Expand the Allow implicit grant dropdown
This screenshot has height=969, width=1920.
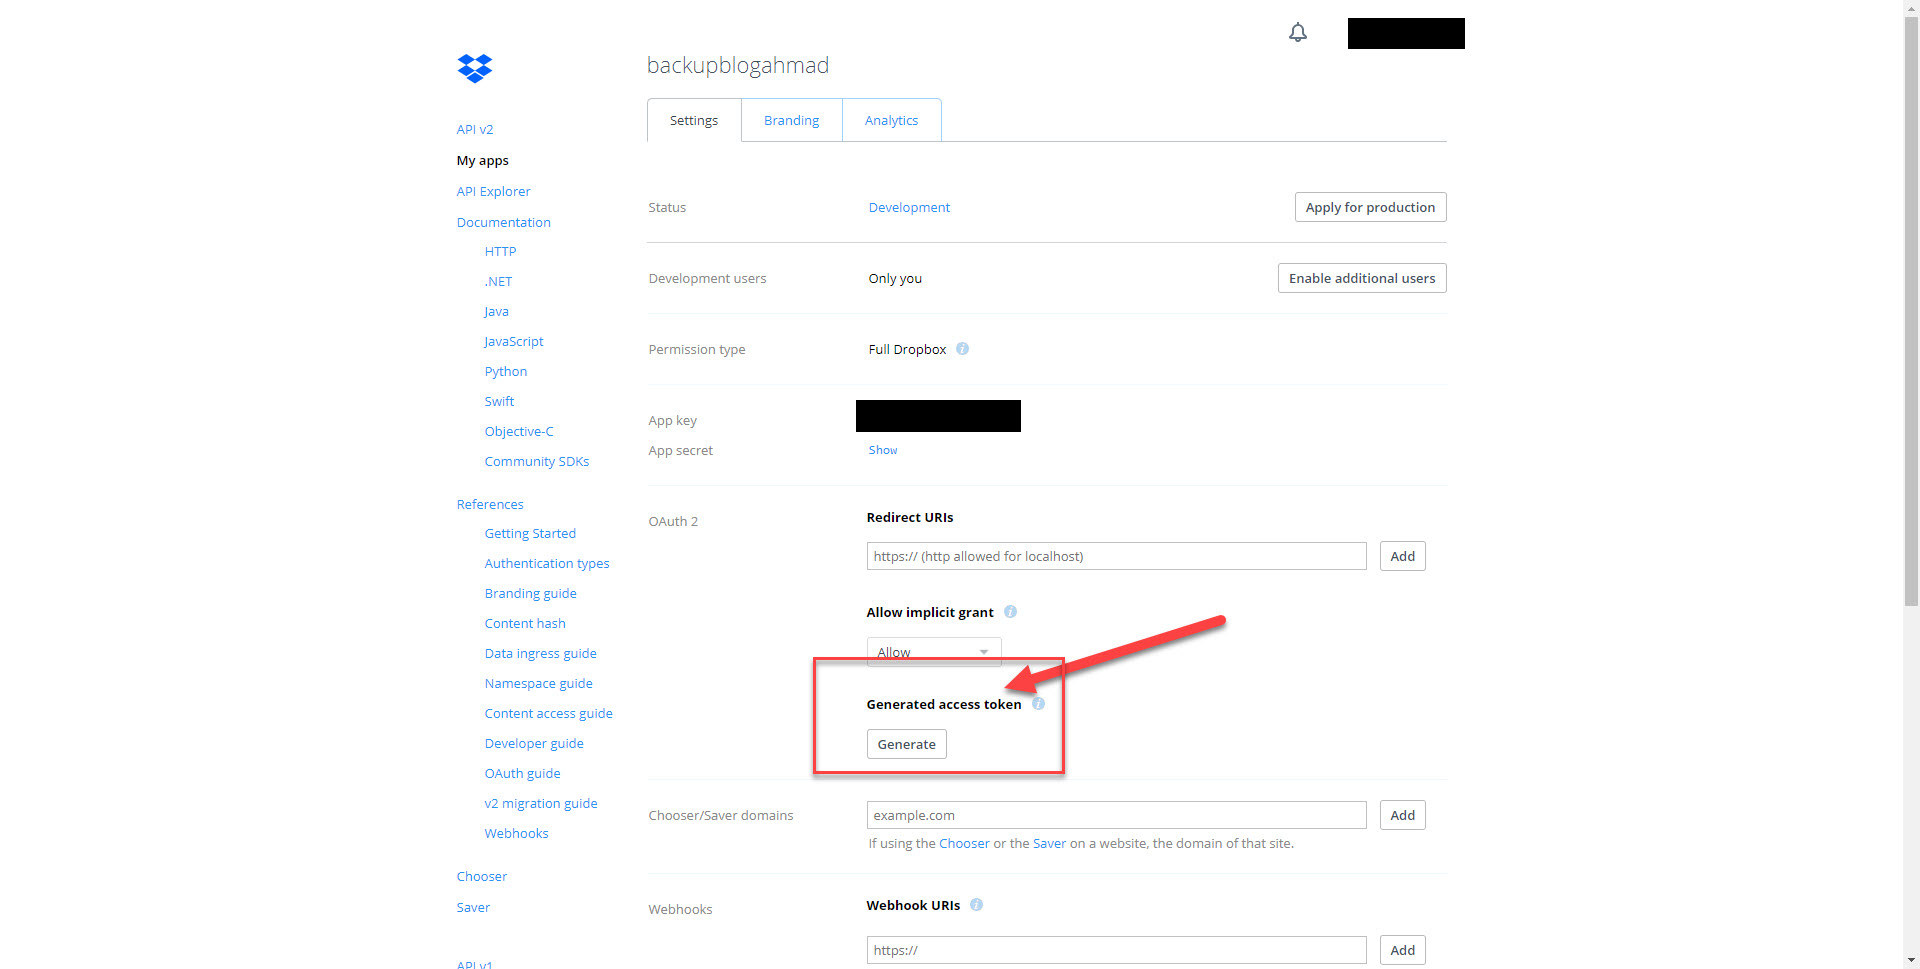[x=933, y=652]
